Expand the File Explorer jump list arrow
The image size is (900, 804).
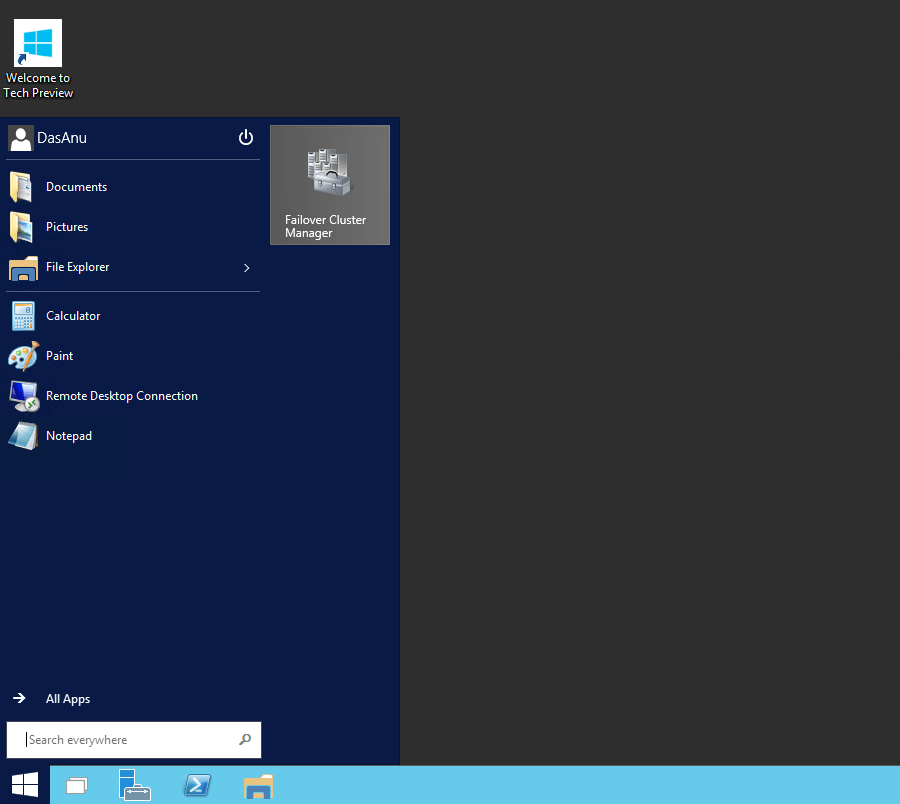(x=246, y=268)
